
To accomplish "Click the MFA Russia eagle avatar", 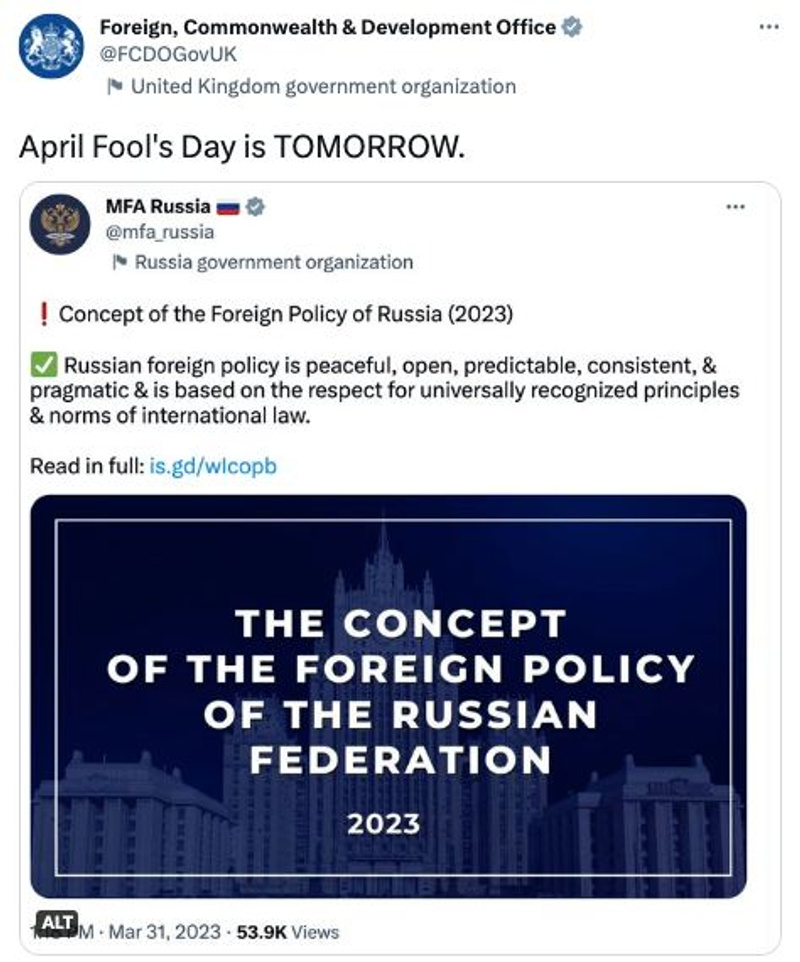I will click(60, 224).
